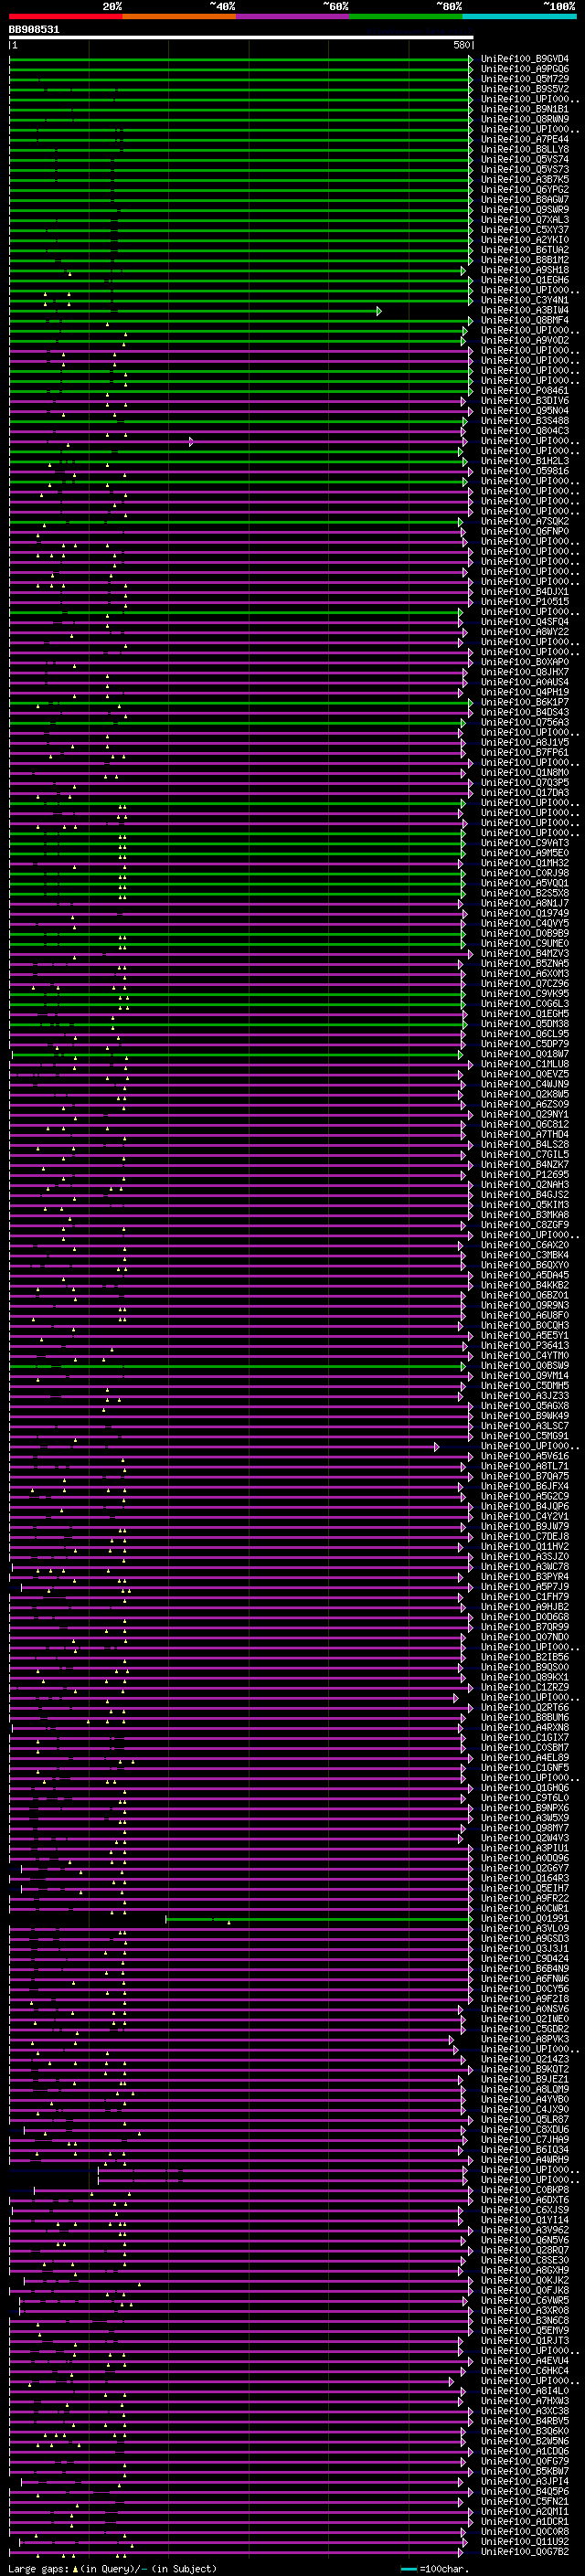Open hit UniRef100_Q5DM38

coord(525,1024)
